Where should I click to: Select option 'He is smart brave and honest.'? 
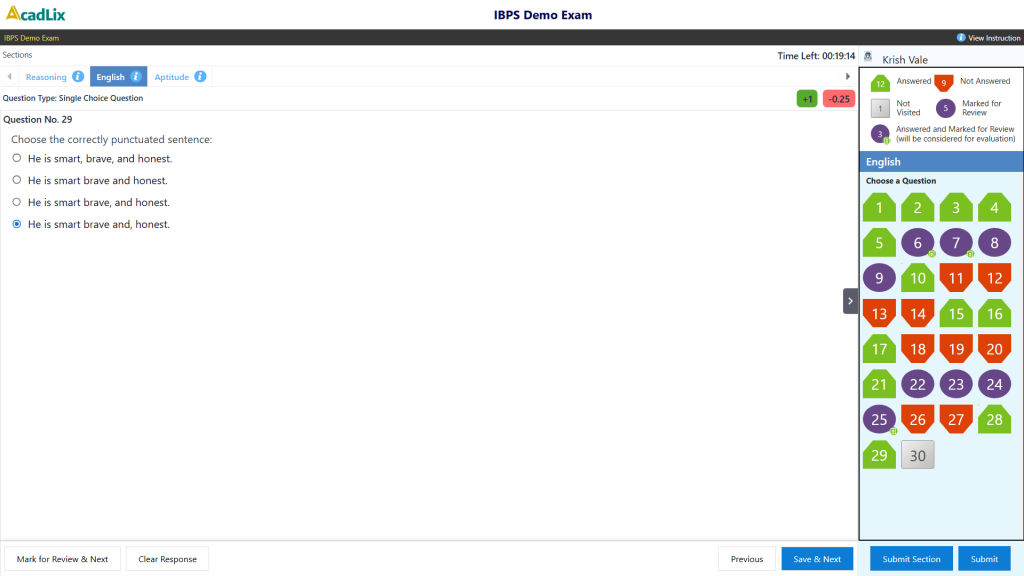16,179
